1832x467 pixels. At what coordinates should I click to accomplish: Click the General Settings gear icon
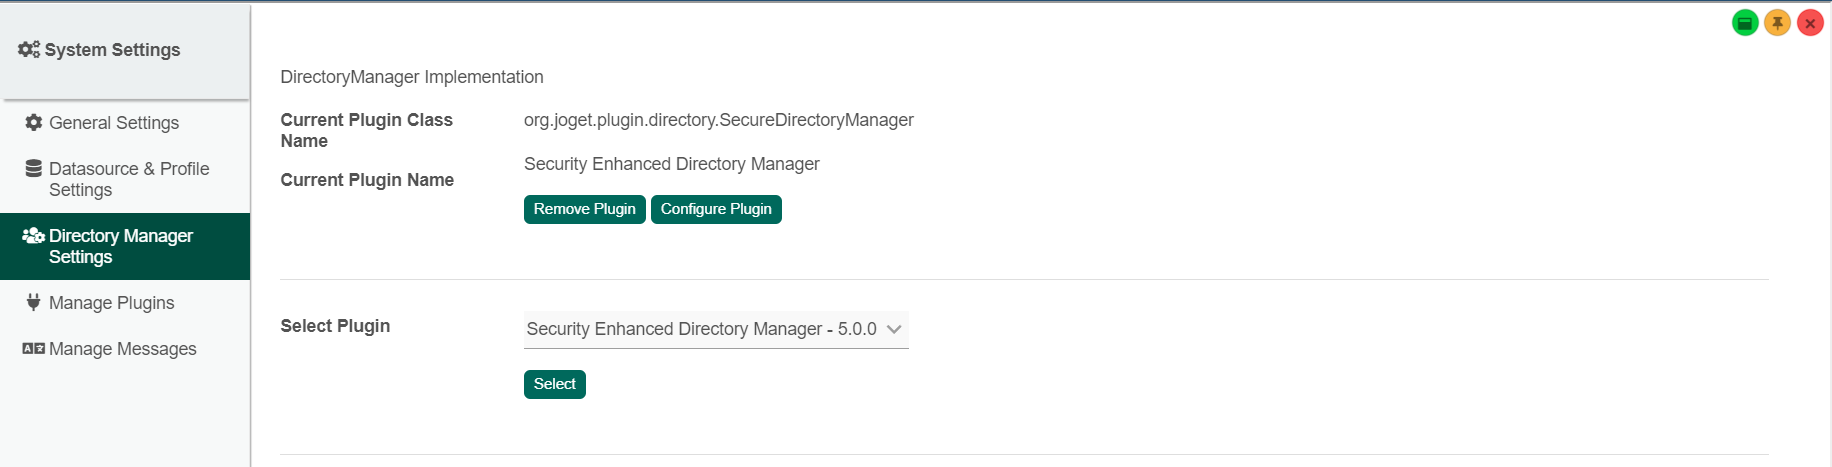(x=34, y=122)
